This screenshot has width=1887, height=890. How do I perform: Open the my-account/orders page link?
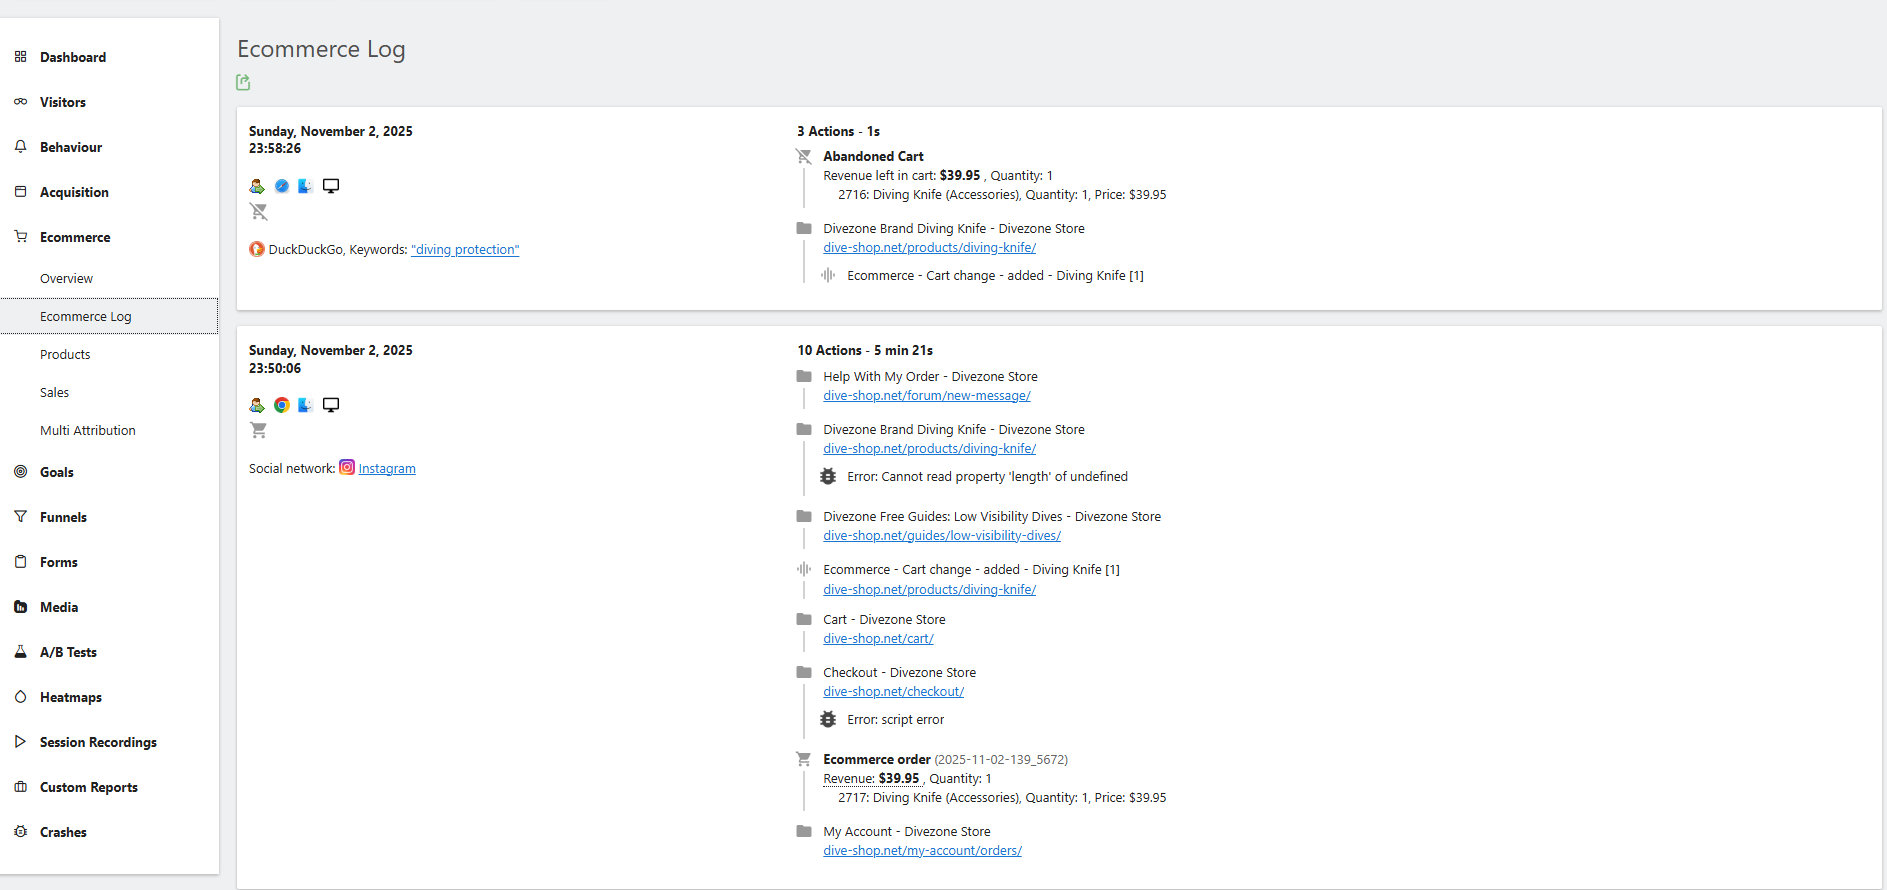(x=922, y=851)
